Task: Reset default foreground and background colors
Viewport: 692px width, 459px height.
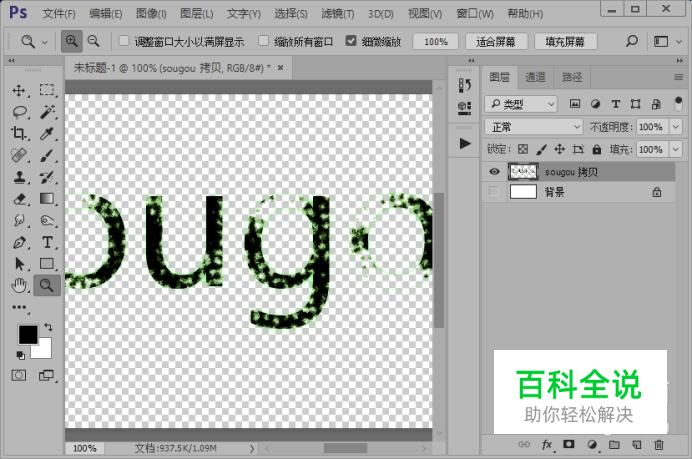Action: (x=20, y=355)
